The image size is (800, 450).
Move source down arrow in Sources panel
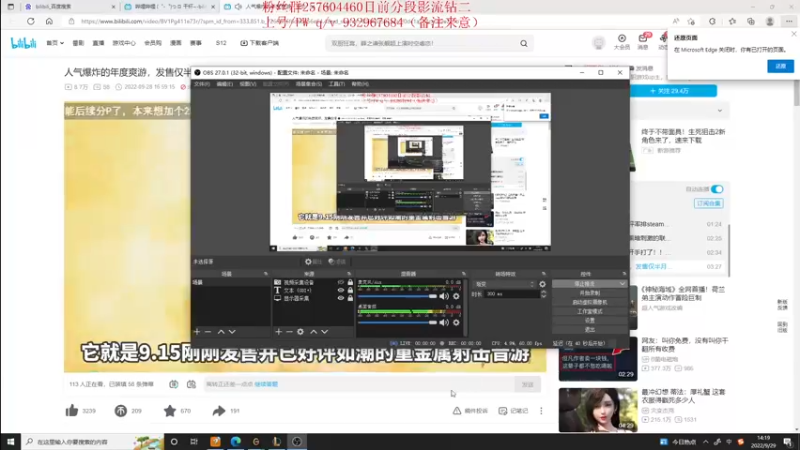click(324, 332)
